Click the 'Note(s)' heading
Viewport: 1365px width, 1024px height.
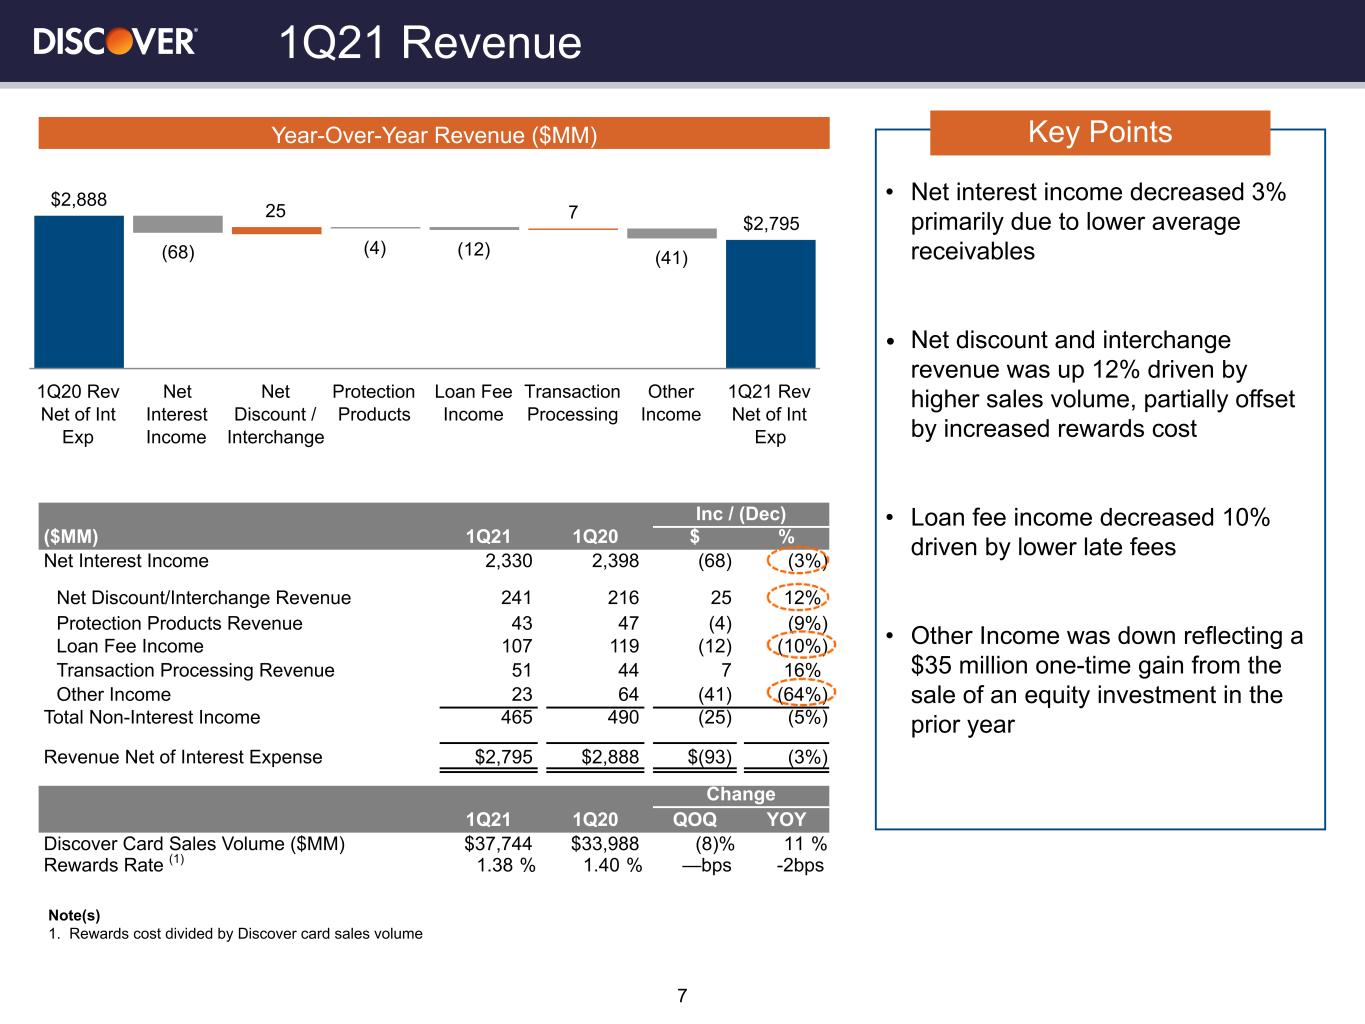74,915
